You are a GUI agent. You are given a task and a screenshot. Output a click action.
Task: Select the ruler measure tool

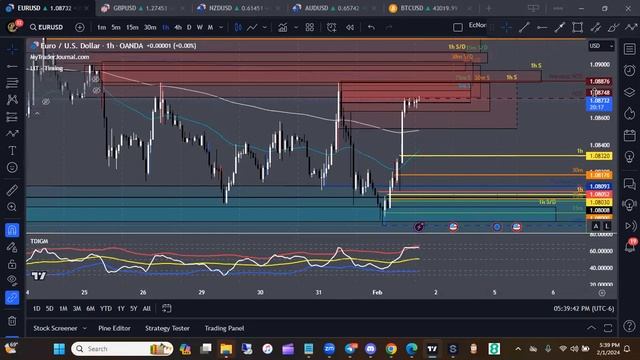(12, 190)
